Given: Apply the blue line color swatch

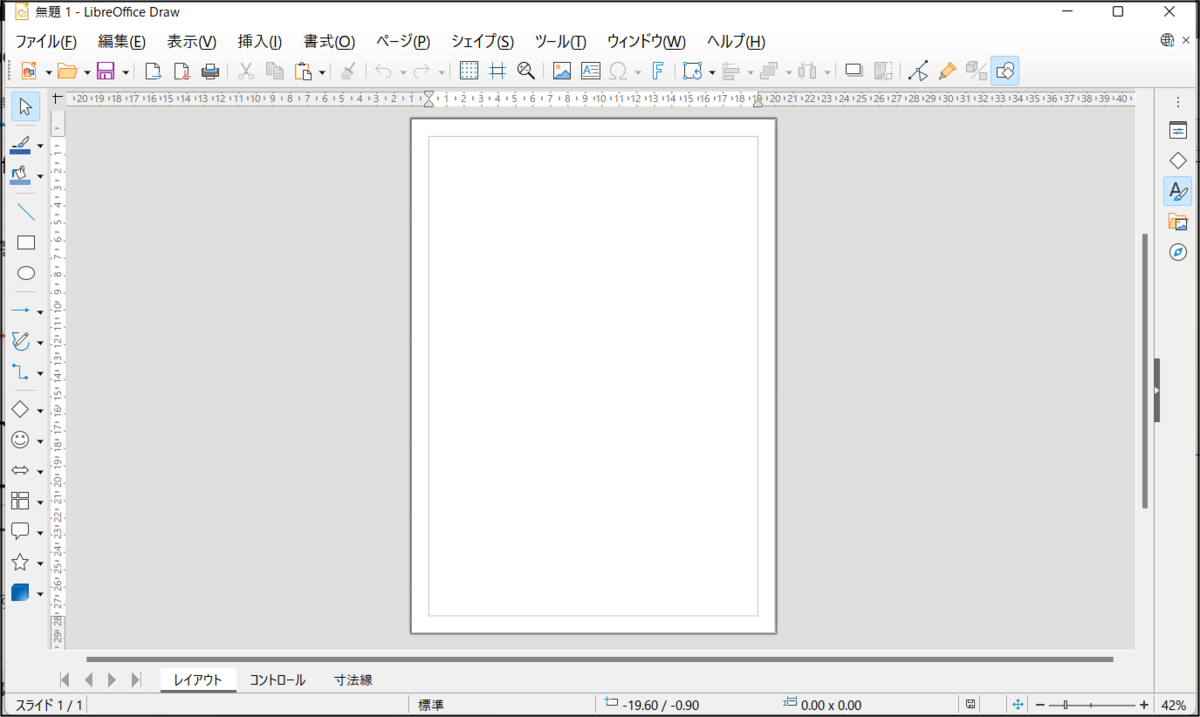Looking at the screenshot, I should (20, 145).
